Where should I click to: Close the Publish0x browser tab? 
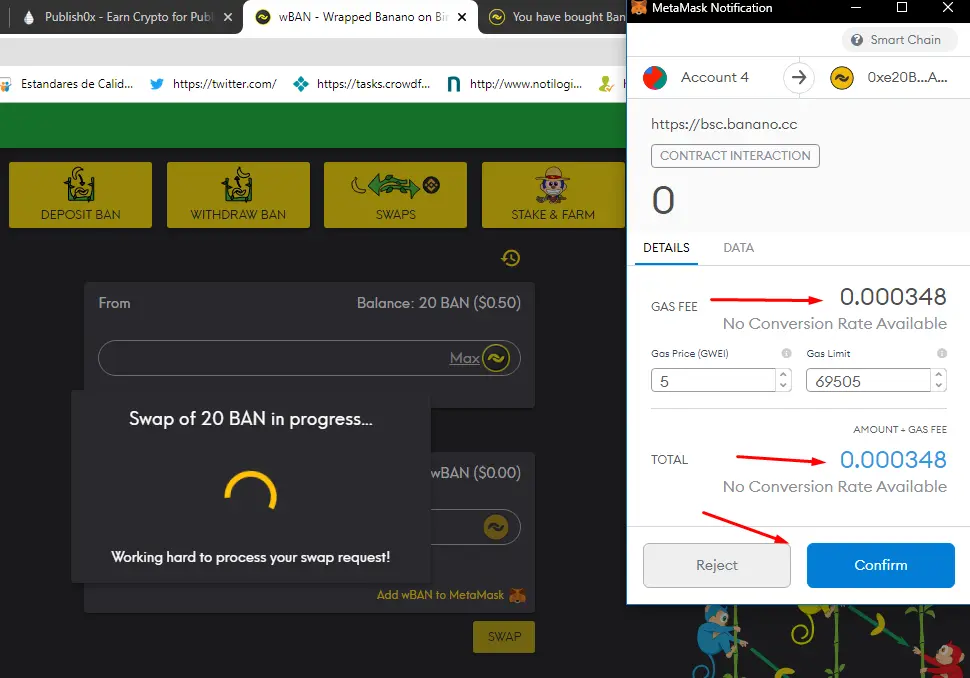tap(228, 17)
